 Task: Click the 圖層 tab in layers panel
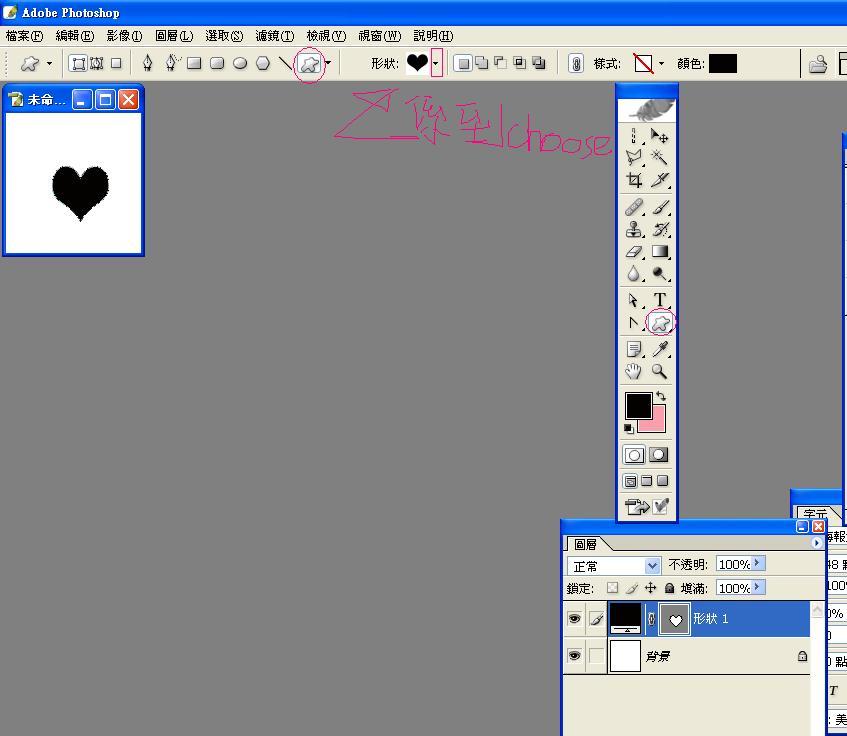pyautogui.click(x=585, y=544)
